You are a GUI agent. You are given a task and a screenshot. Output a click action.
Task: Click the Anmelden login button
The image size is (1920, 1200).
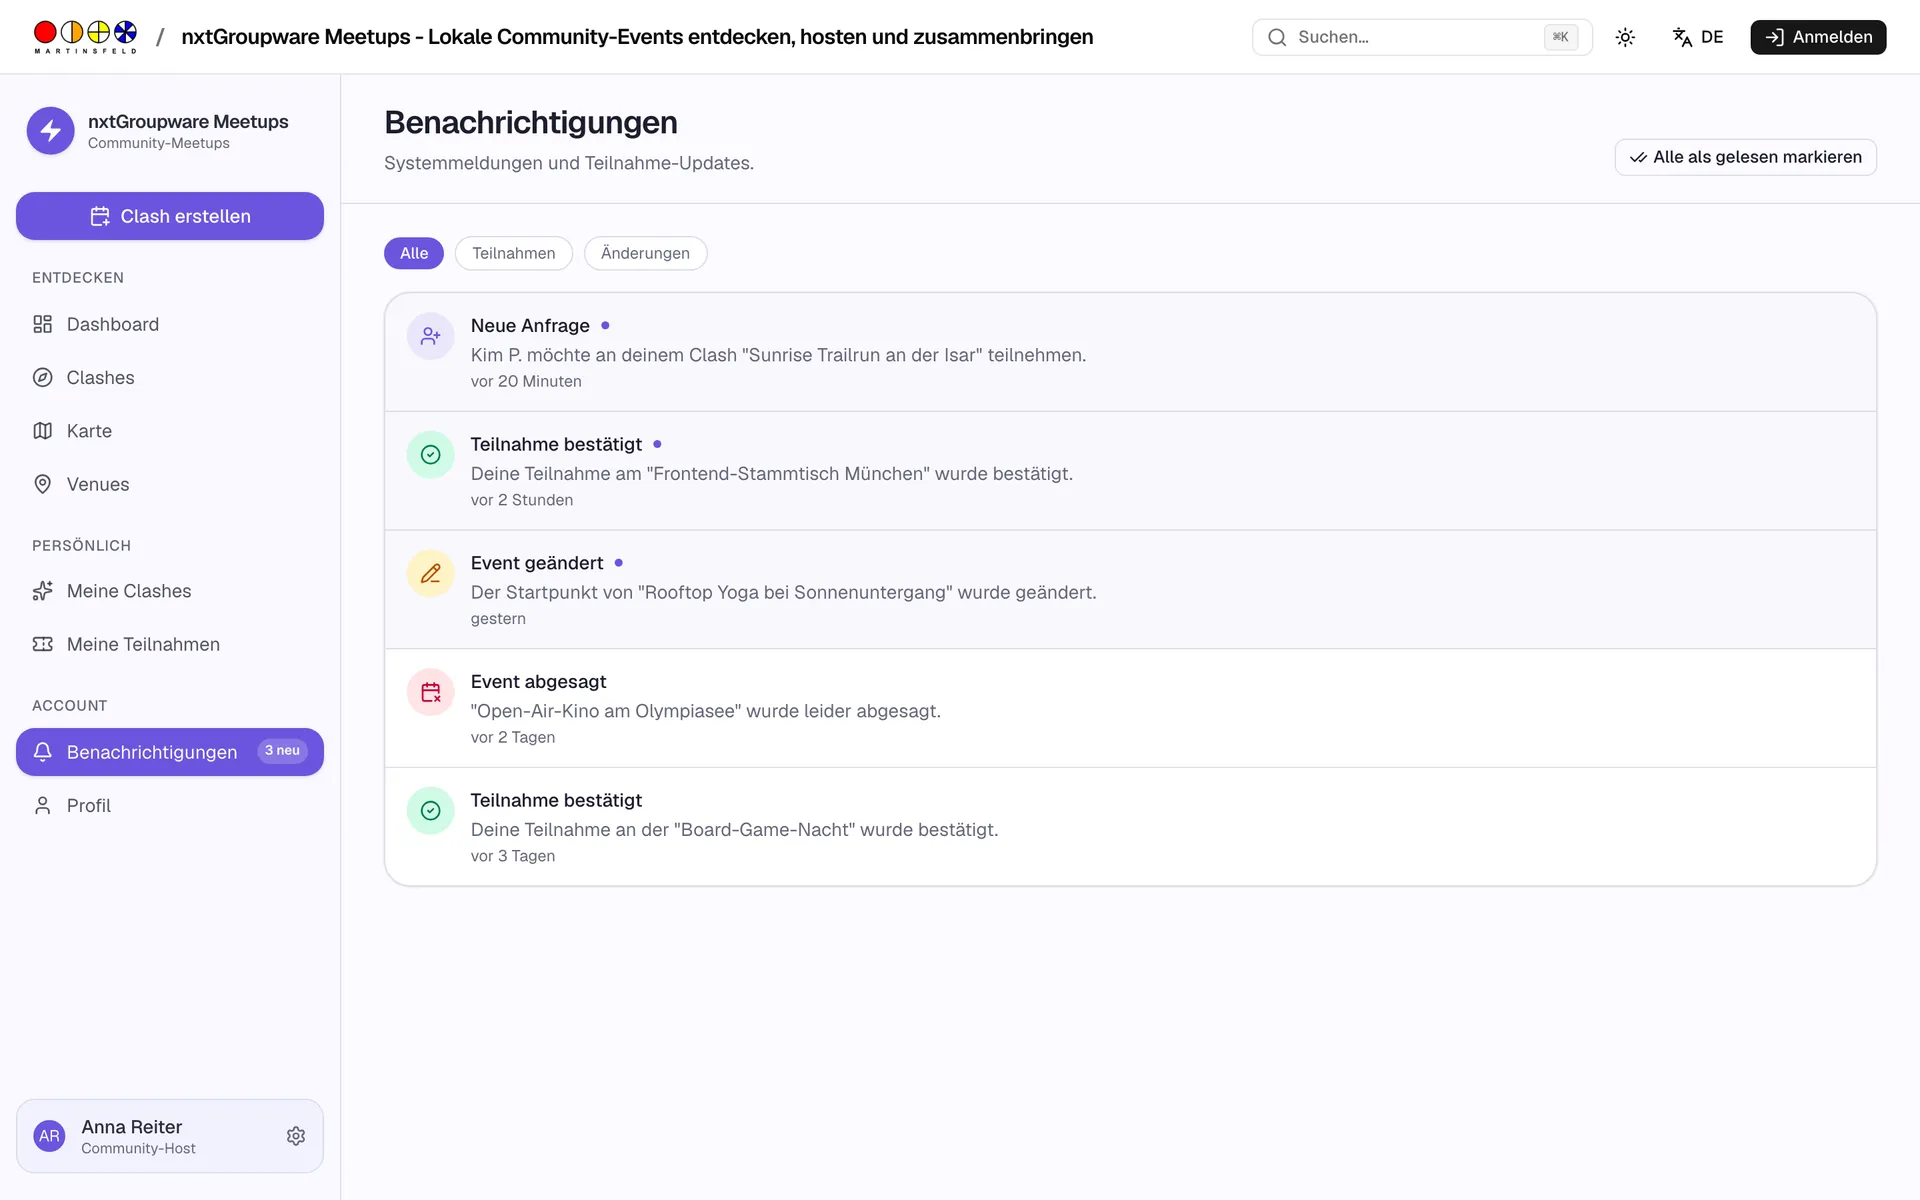coord(1818,37)
